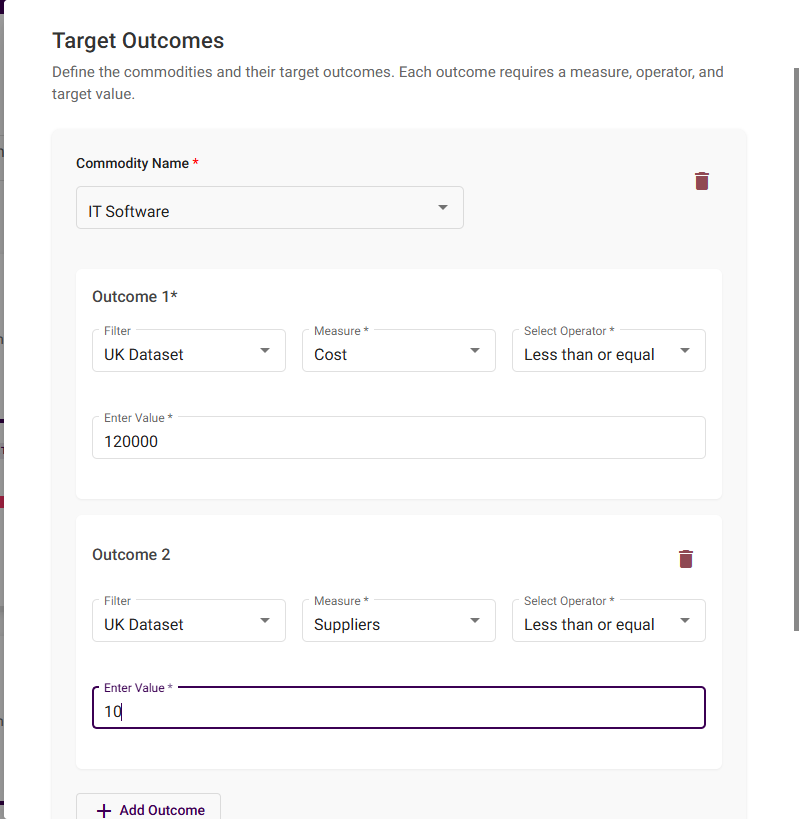Open Outcome 2 Select Operator dropdown
The image size is (799, 819).
(x=609, y=621)
